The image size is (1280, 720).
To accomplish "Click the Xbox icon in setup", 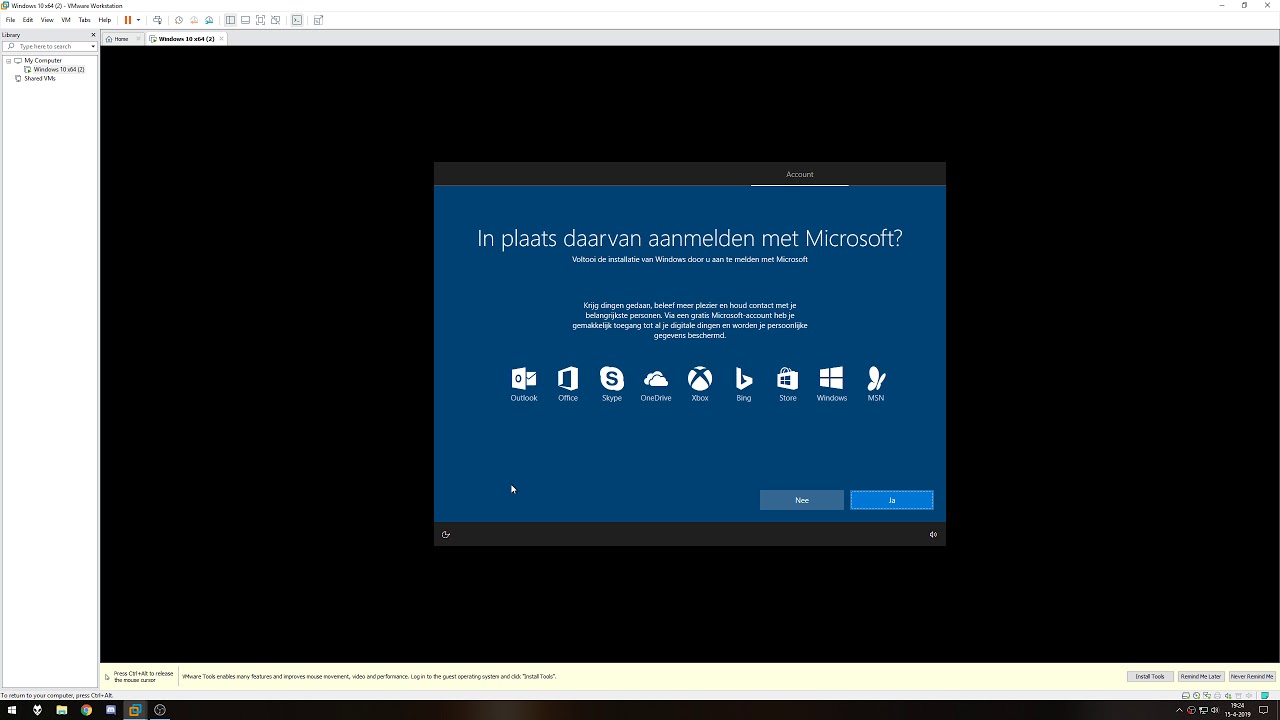I will coord(700,379).
